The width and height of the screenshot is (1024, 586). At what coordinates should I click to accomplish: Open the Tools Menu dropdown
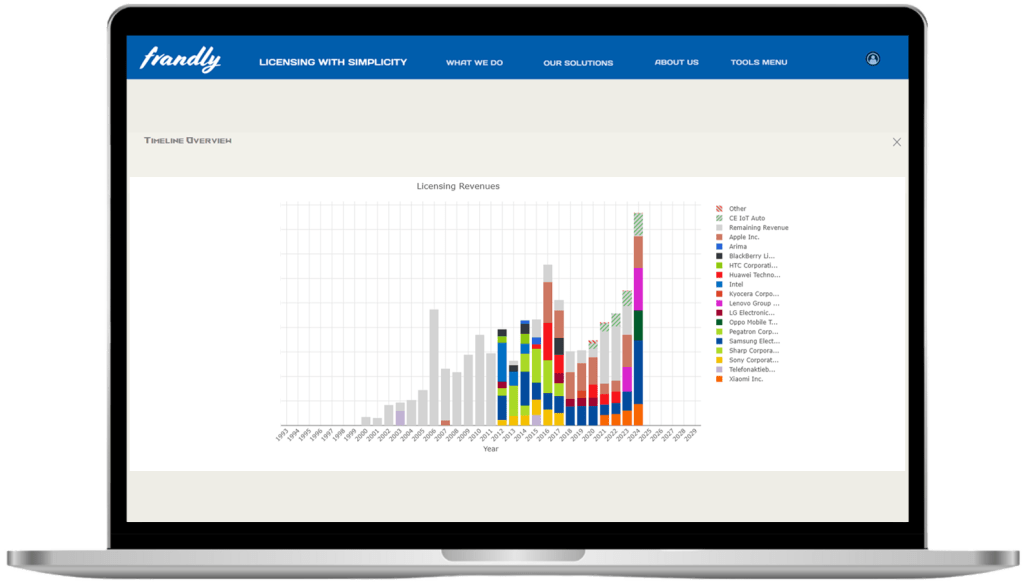(x=759, y=62)
